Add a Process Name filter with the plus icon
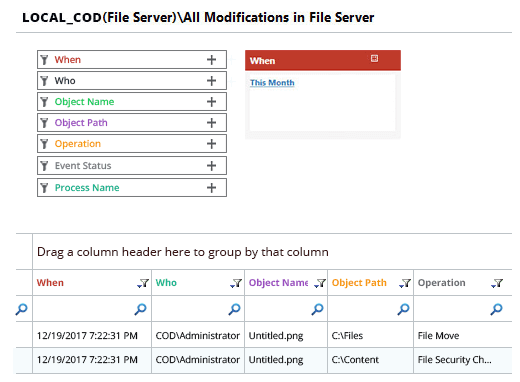The width and height of the screenshot is (520, 382). (211, 188)
